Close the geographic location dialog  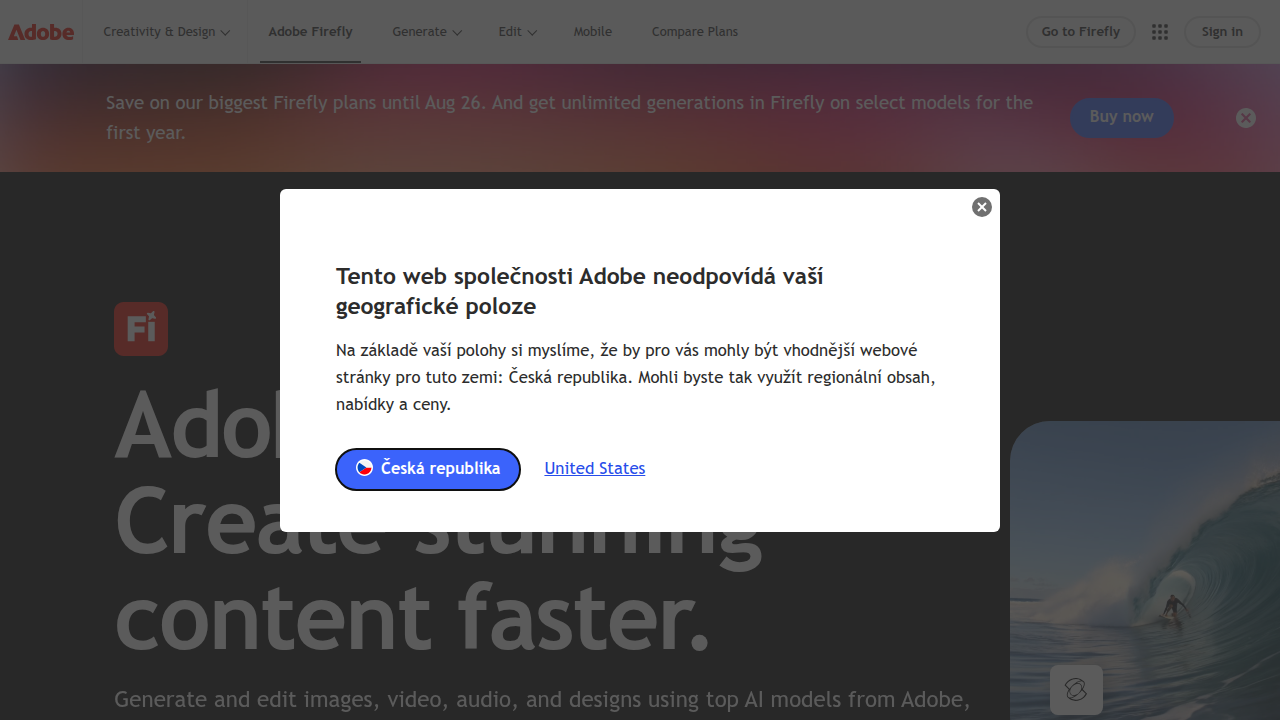(x=982, y=207)
